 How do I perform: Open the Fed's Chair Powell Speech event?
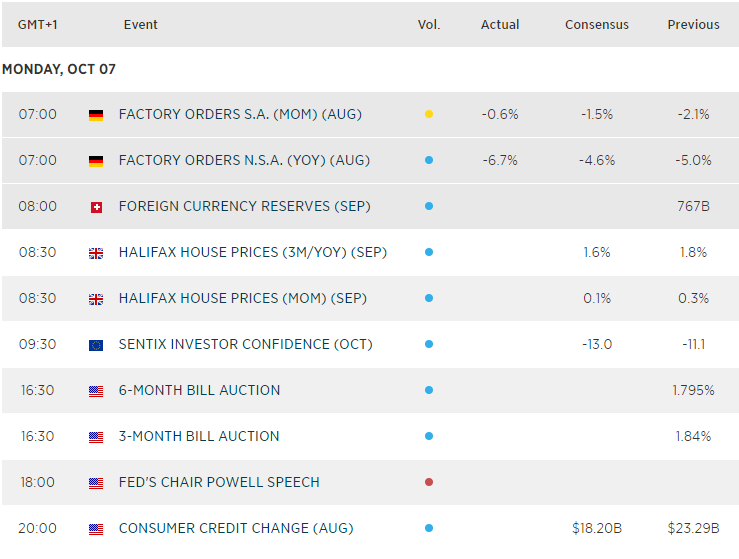point(219,483)
